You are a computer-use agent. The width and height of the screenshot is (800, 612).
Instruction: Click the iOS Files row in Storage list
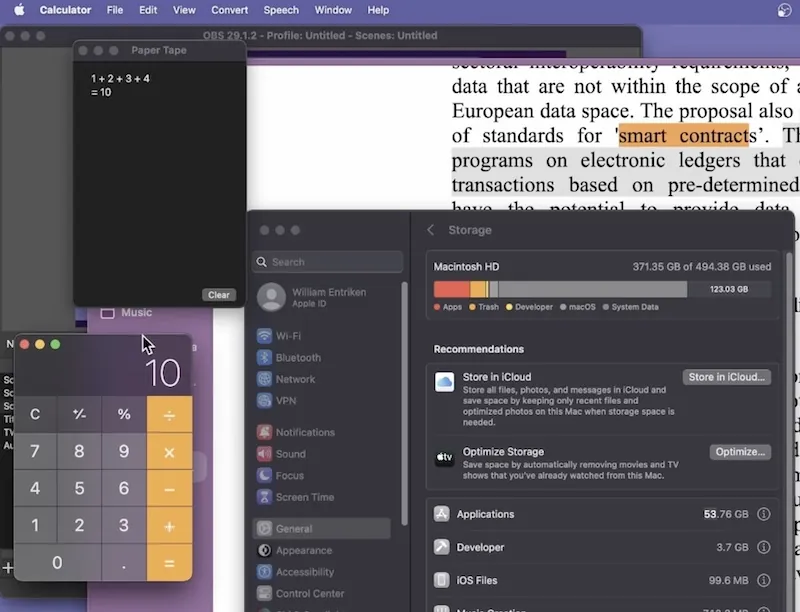602,580
